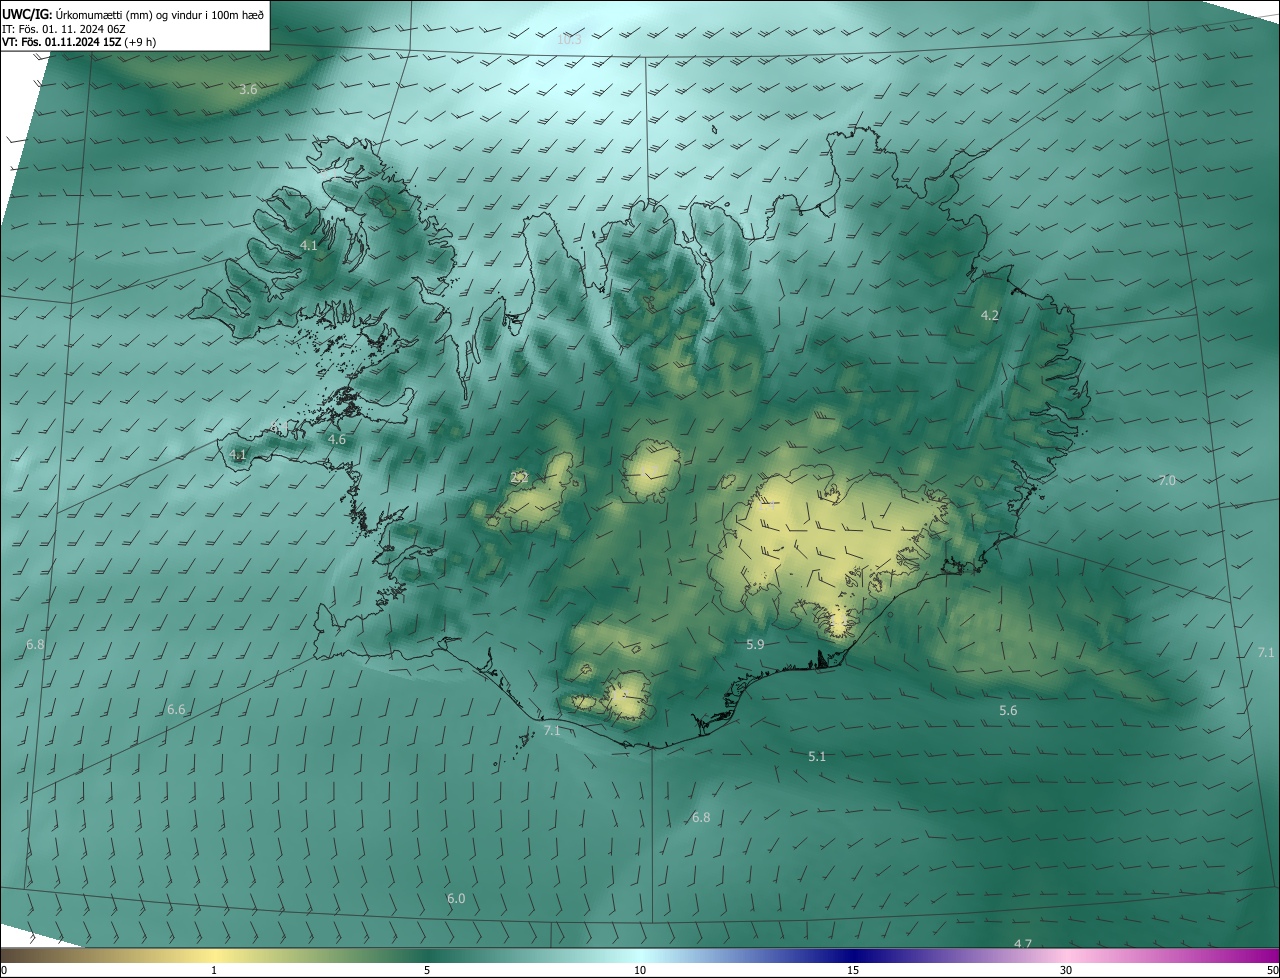
Task: Pick the 4.2 value label on the map
Action: pyautogui.click(x=989, y=316)
